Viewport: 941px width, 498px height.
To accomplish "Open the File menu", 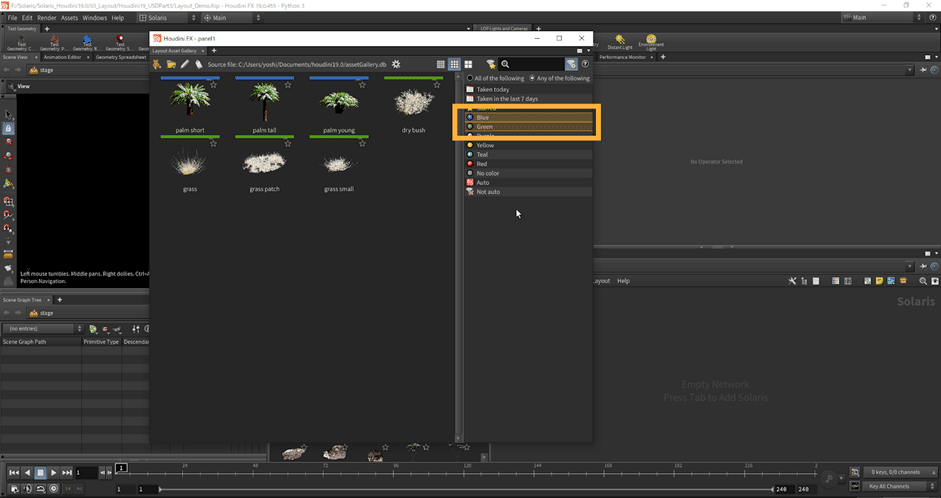I will pyautogui.click(x=12, y=18).
